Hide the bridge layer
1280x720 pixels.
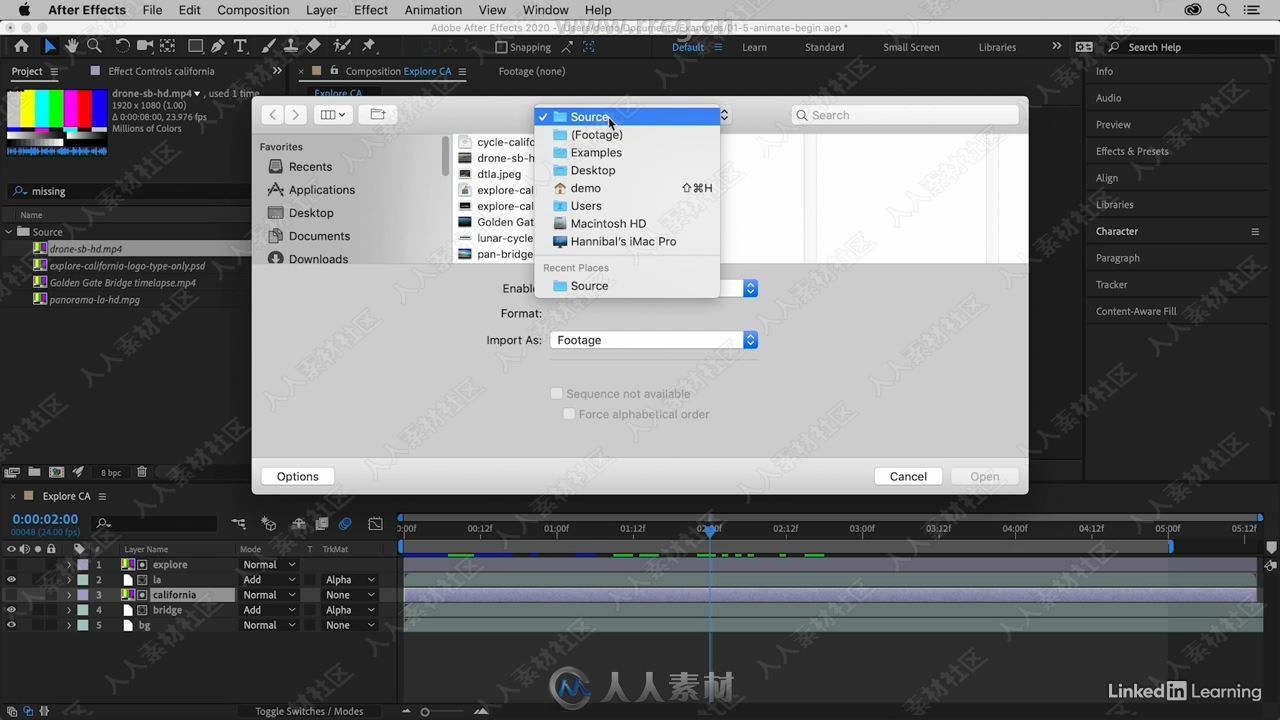click(11, 610)
